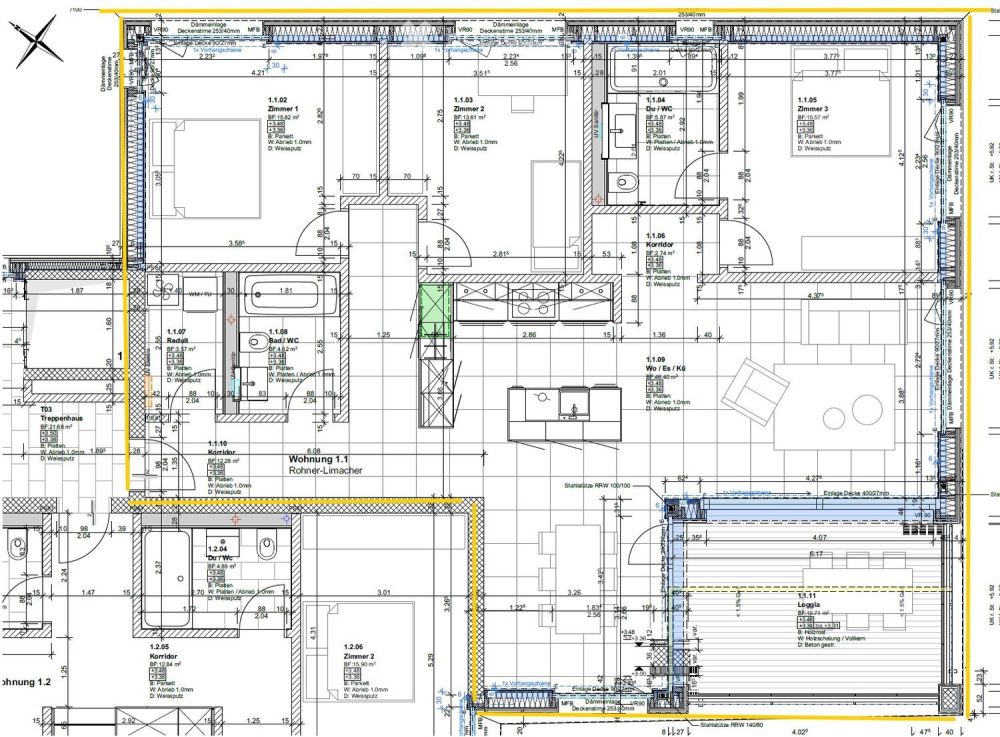Click the 'UV Sanitär' vertical shaft label
This screenshot has height=737, width=1000.
click(598, 125)
